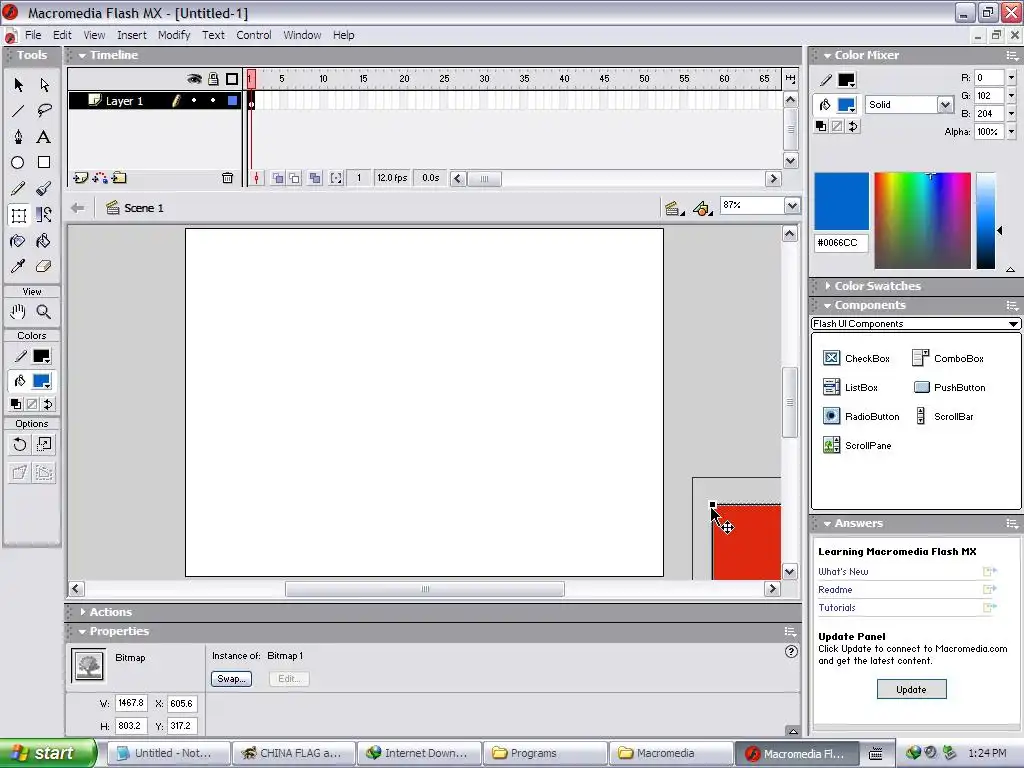Select the Zoom magnifier tool
This screenshot has width=1024, height=768.
click(x=44, y=312)
